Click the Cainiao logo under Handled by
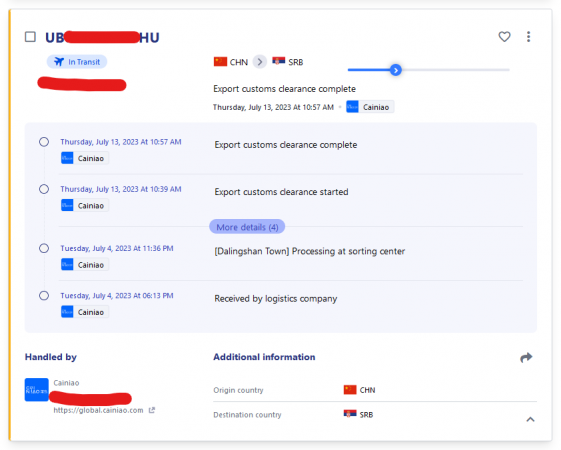 [36, 390]
